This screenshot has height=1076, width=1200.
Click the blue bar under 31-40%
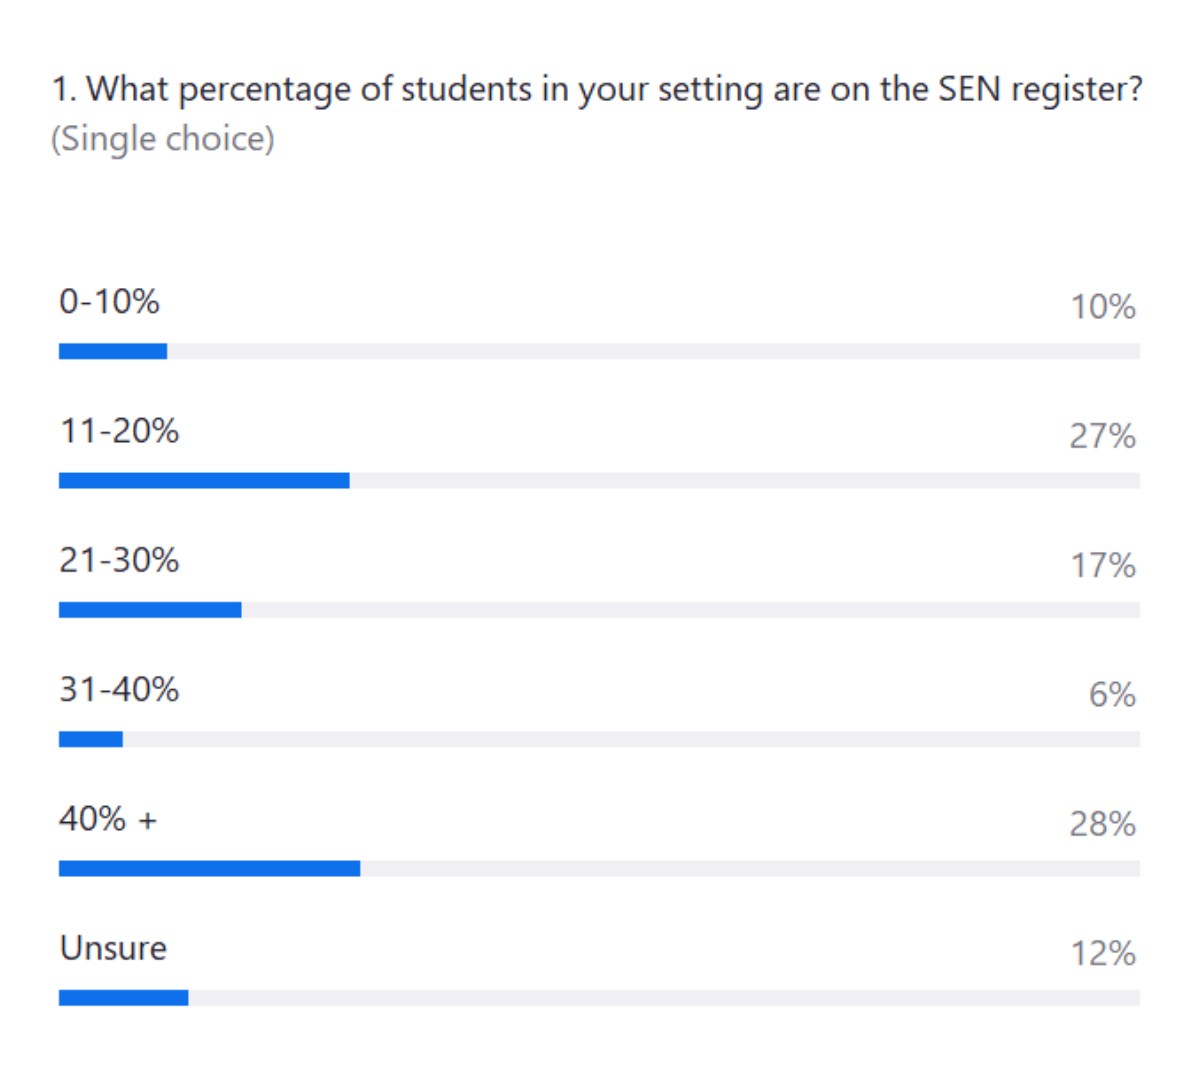pyautogui.click(x=91, y=739)
